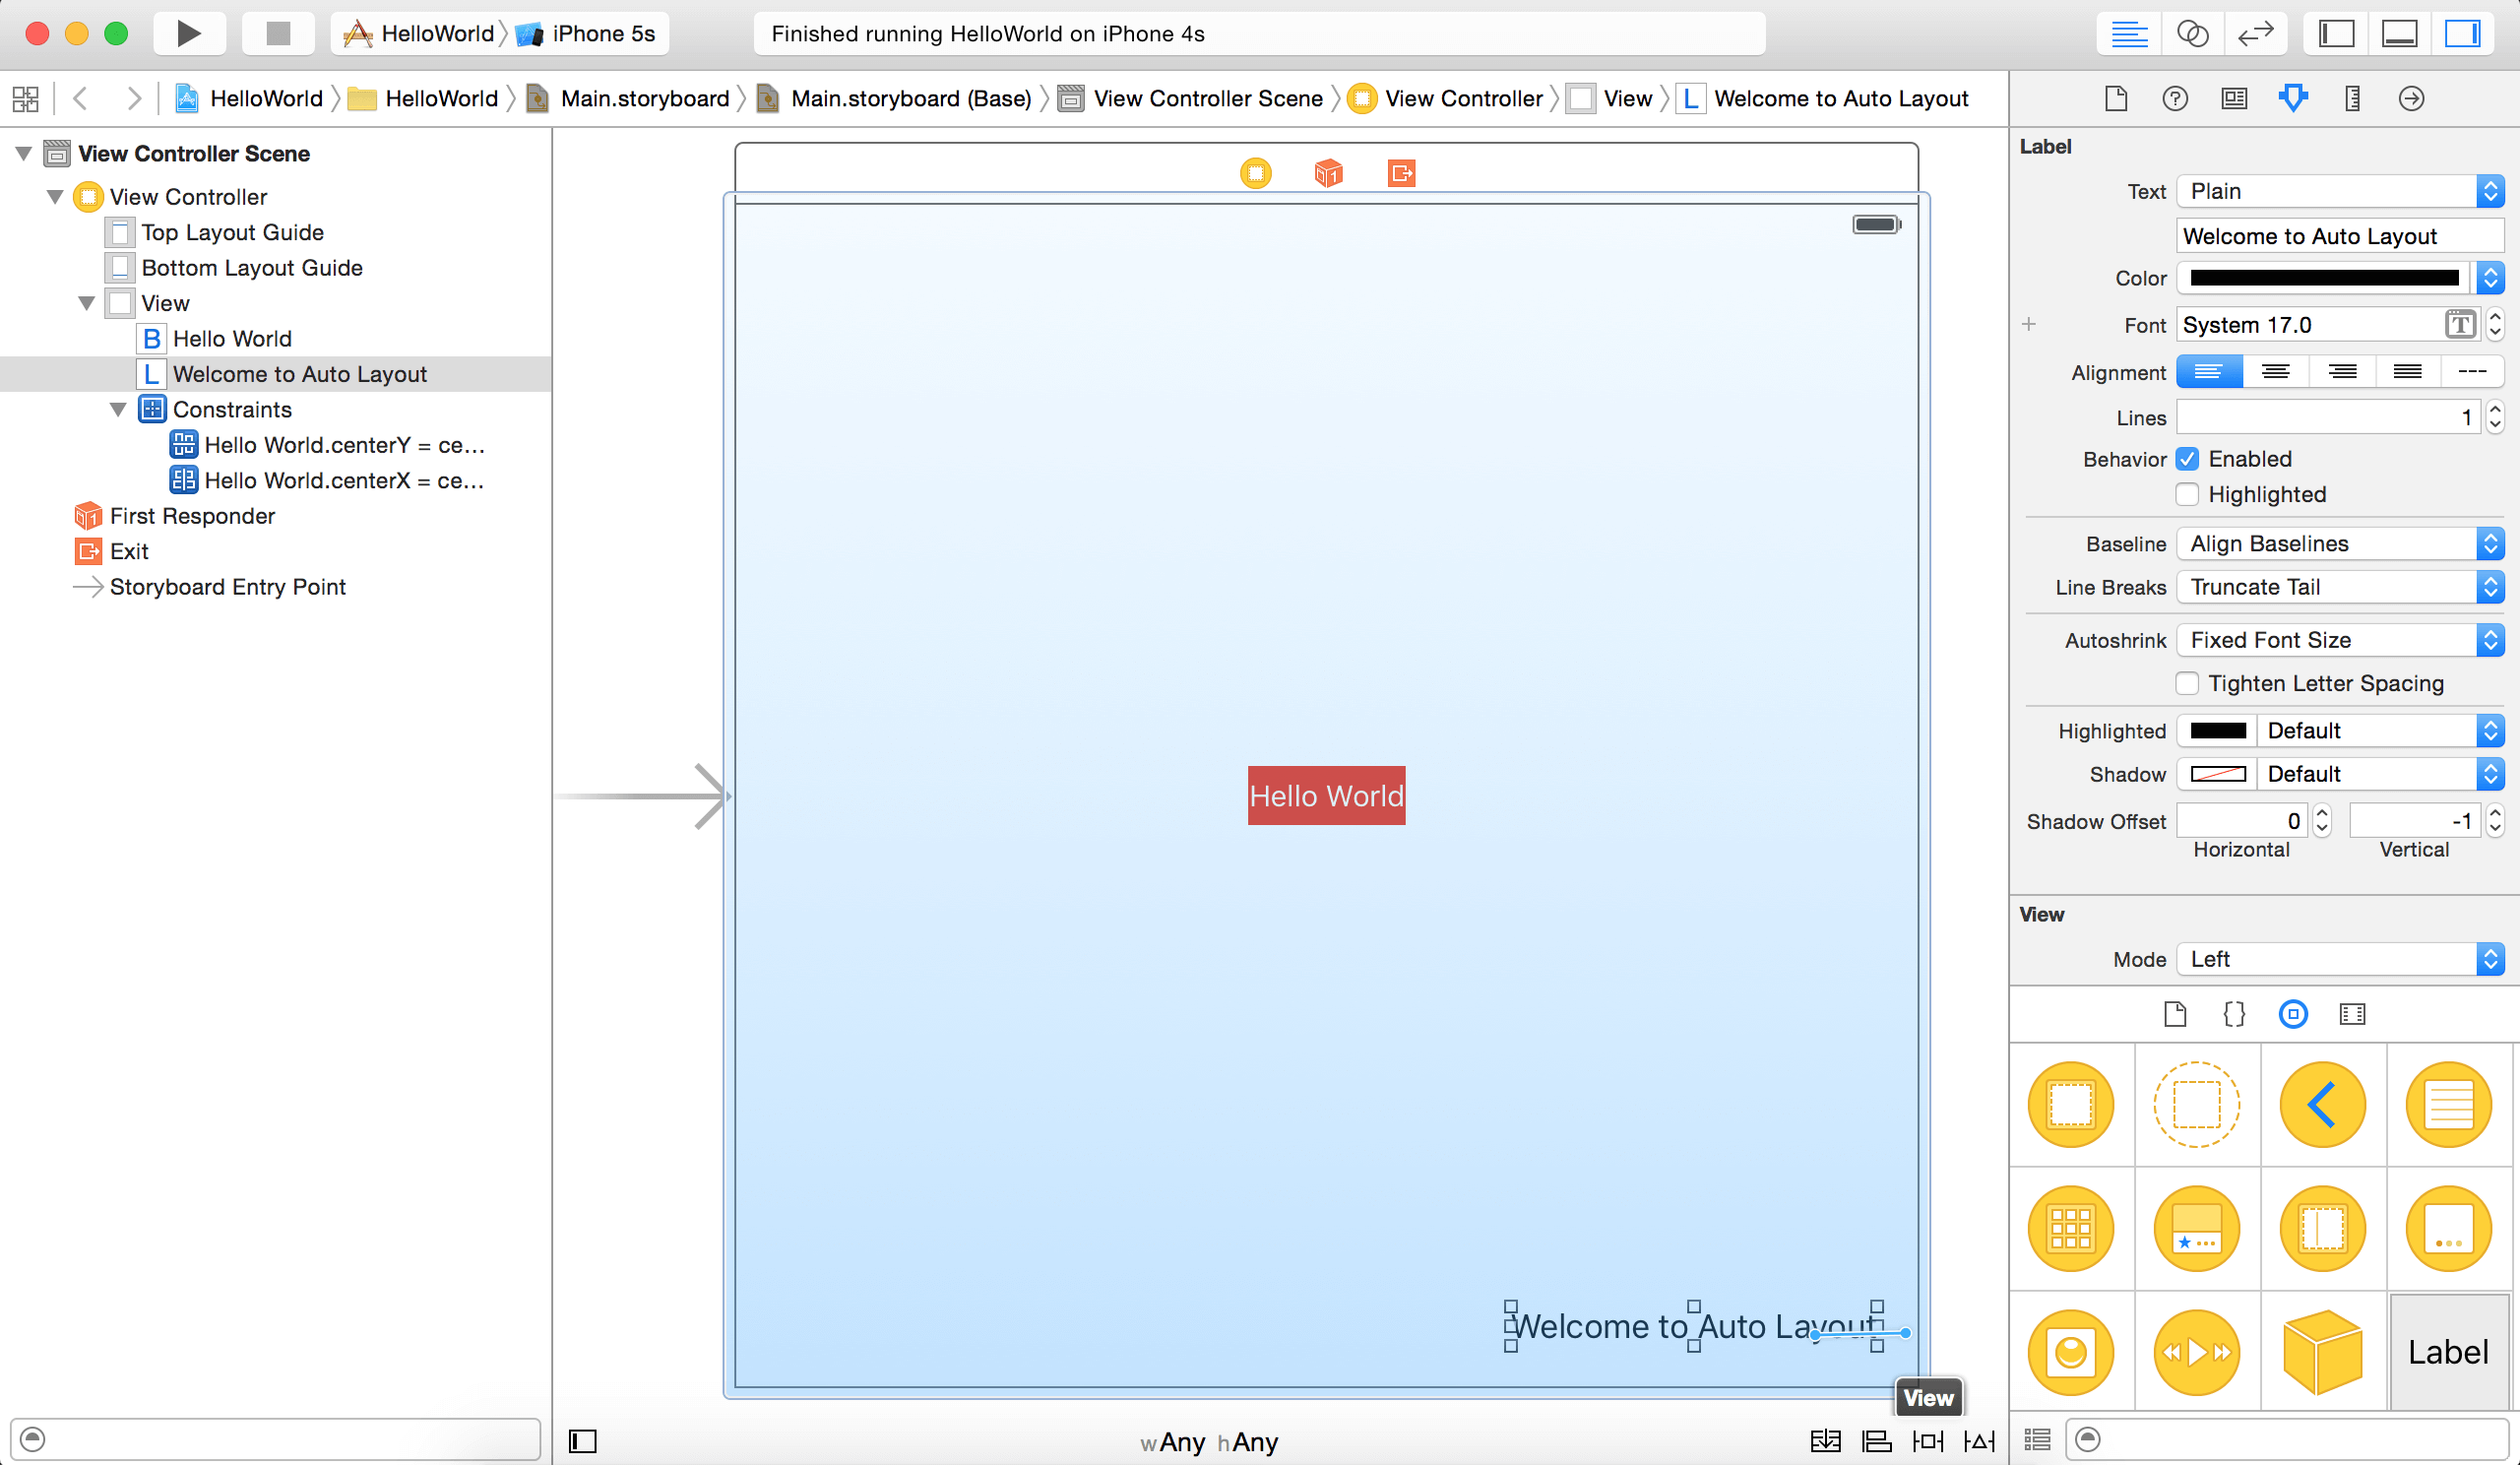Click the label Color swatch in inspector

(x=2325, y=278)
